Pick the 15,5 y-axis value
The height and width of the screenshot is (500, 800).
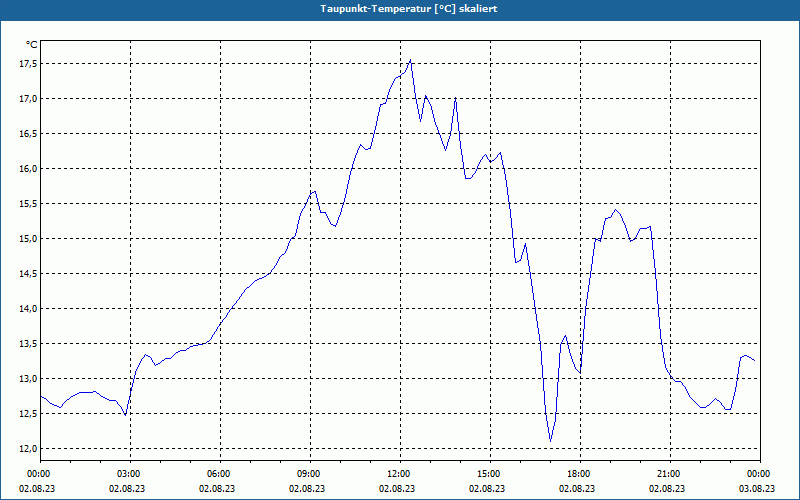pyautogui.click(x=29, y=204)
